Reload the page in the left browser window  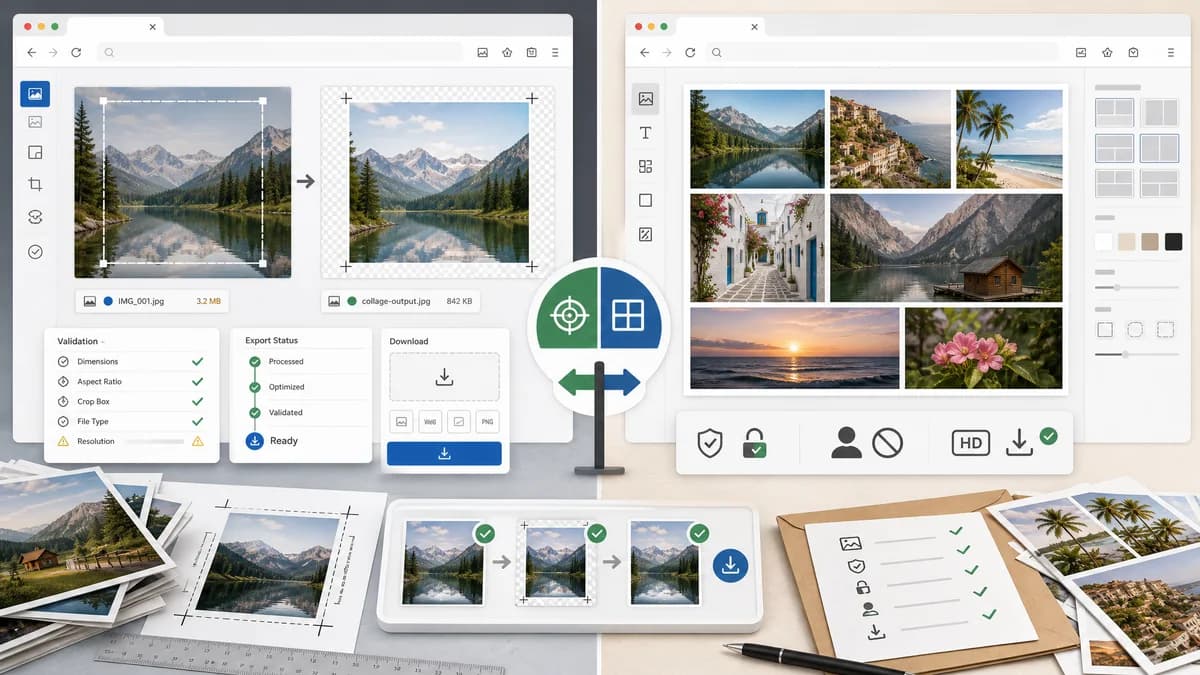[x=76, y=52]
